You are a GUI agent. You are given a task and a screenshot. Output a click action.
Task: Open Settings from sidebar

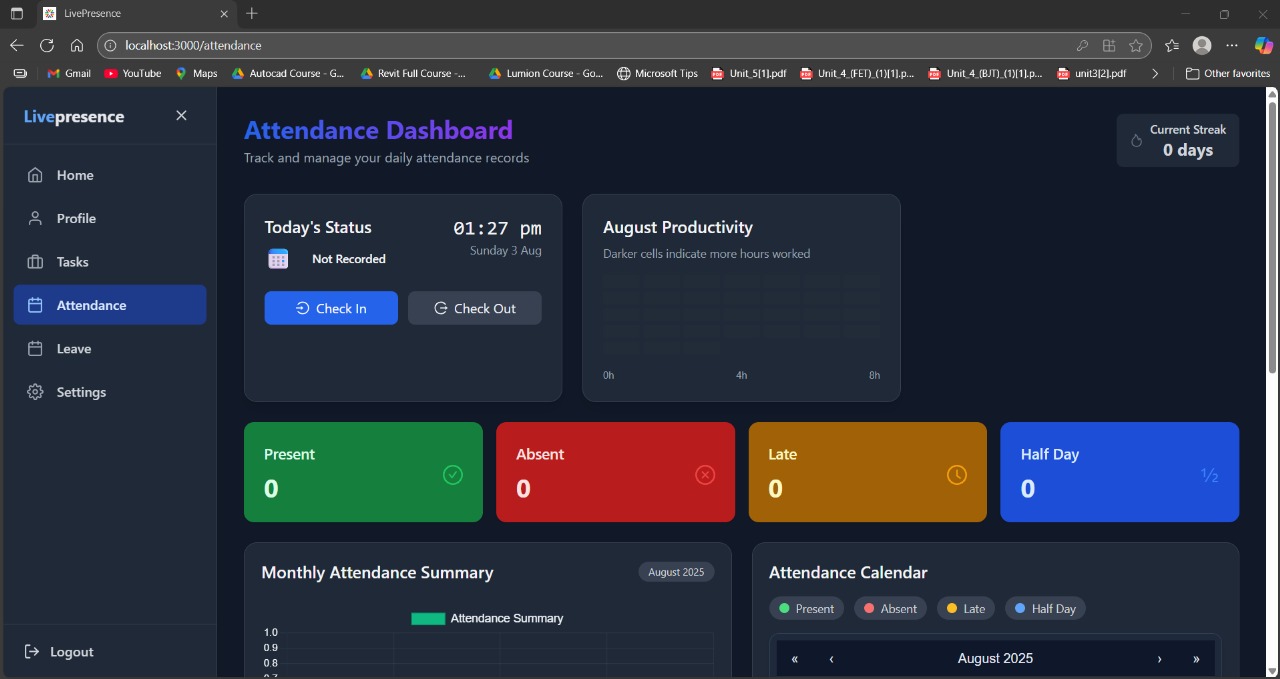(x=110, y=392)
